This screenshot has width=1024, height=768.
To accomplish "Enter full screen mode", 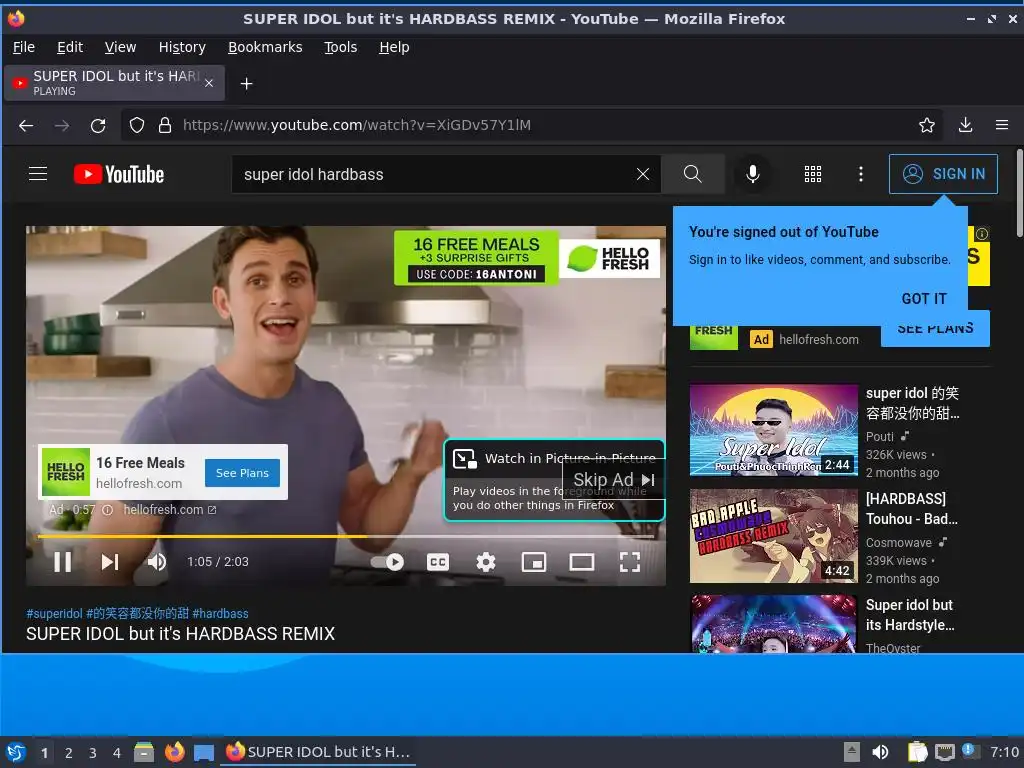I will pyautogui.click(x=630, y=562).
